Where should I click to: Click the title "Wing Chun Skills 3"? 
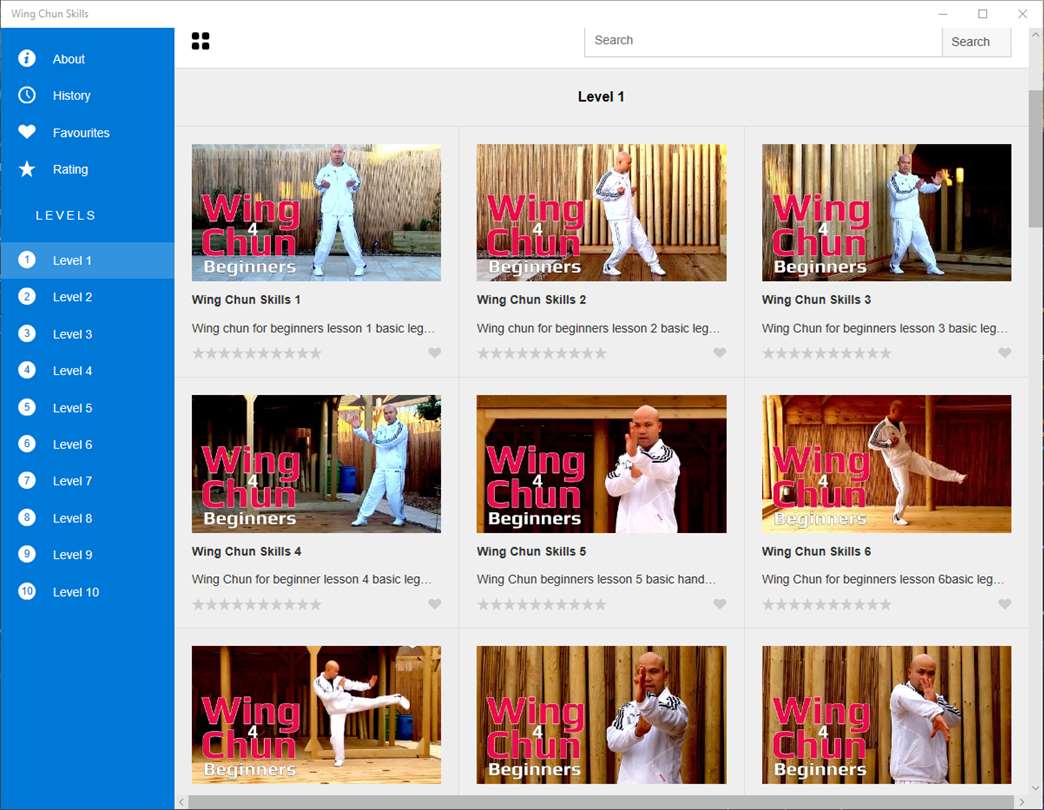(816, 300)
